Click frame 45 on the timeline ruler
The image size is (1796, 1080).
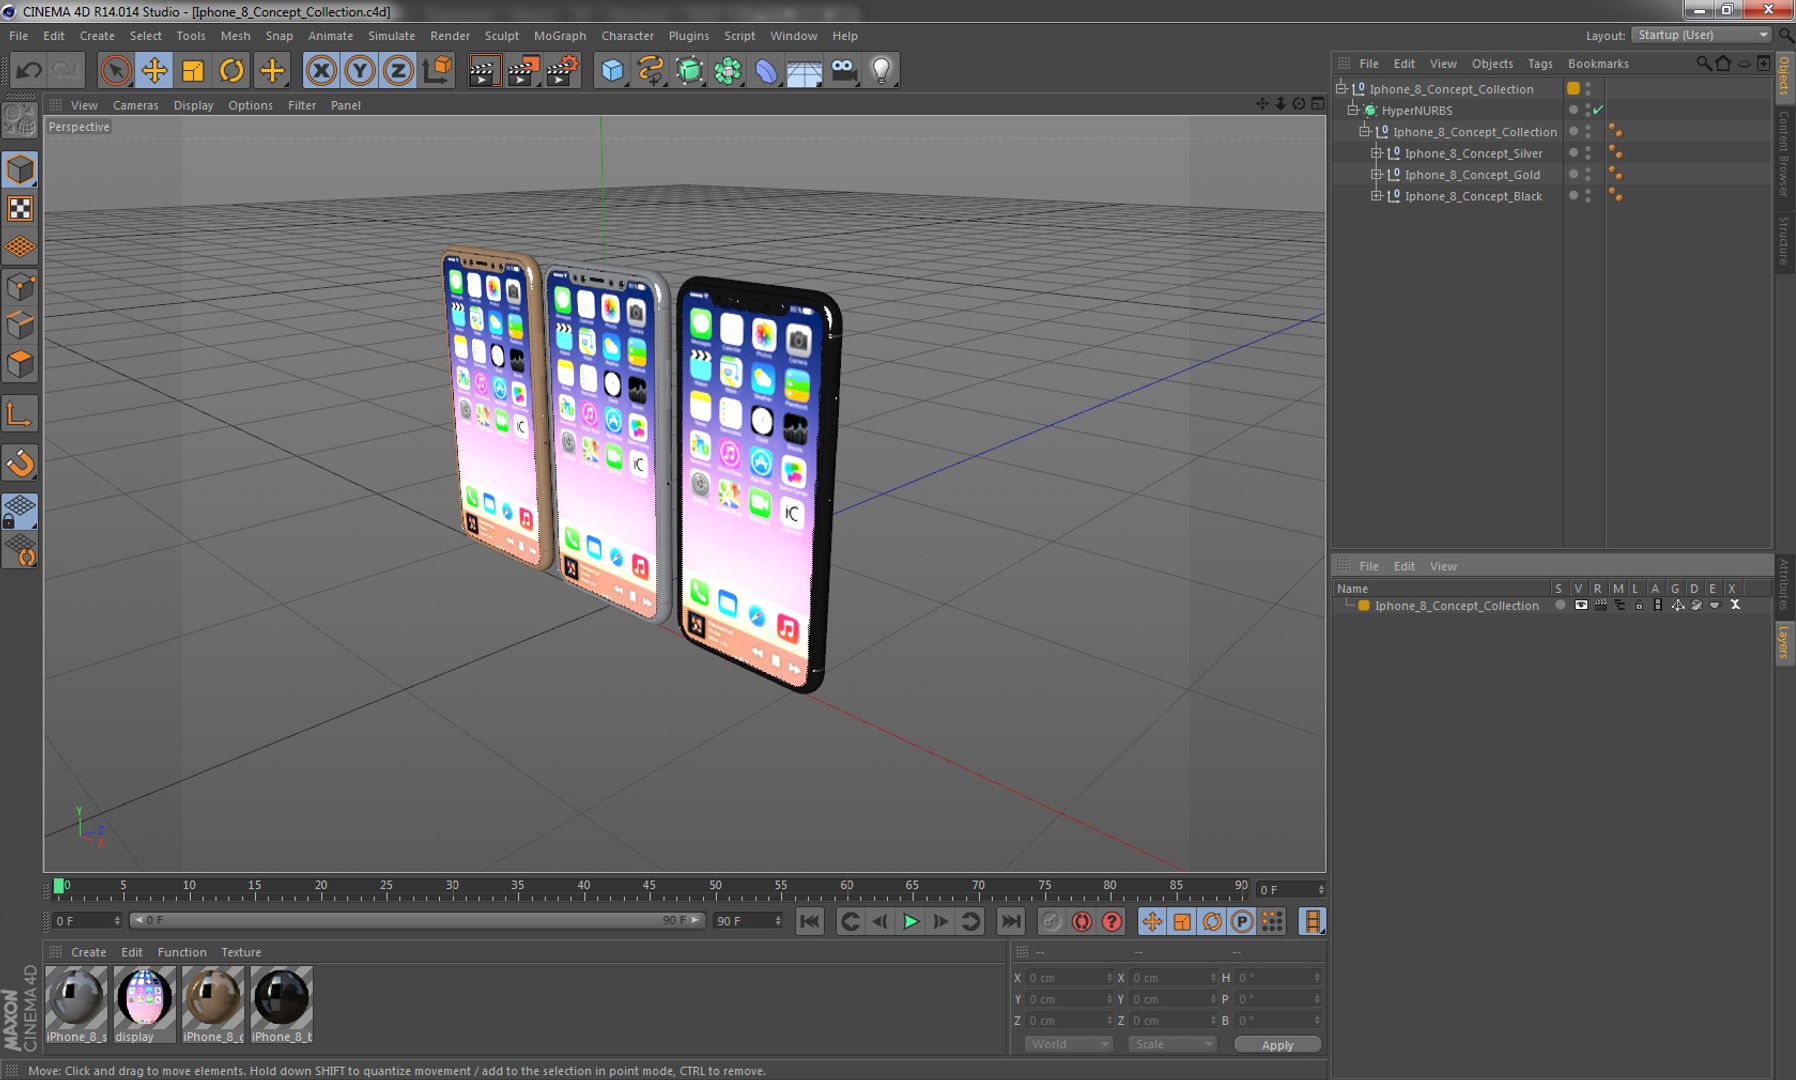point(649,886)
